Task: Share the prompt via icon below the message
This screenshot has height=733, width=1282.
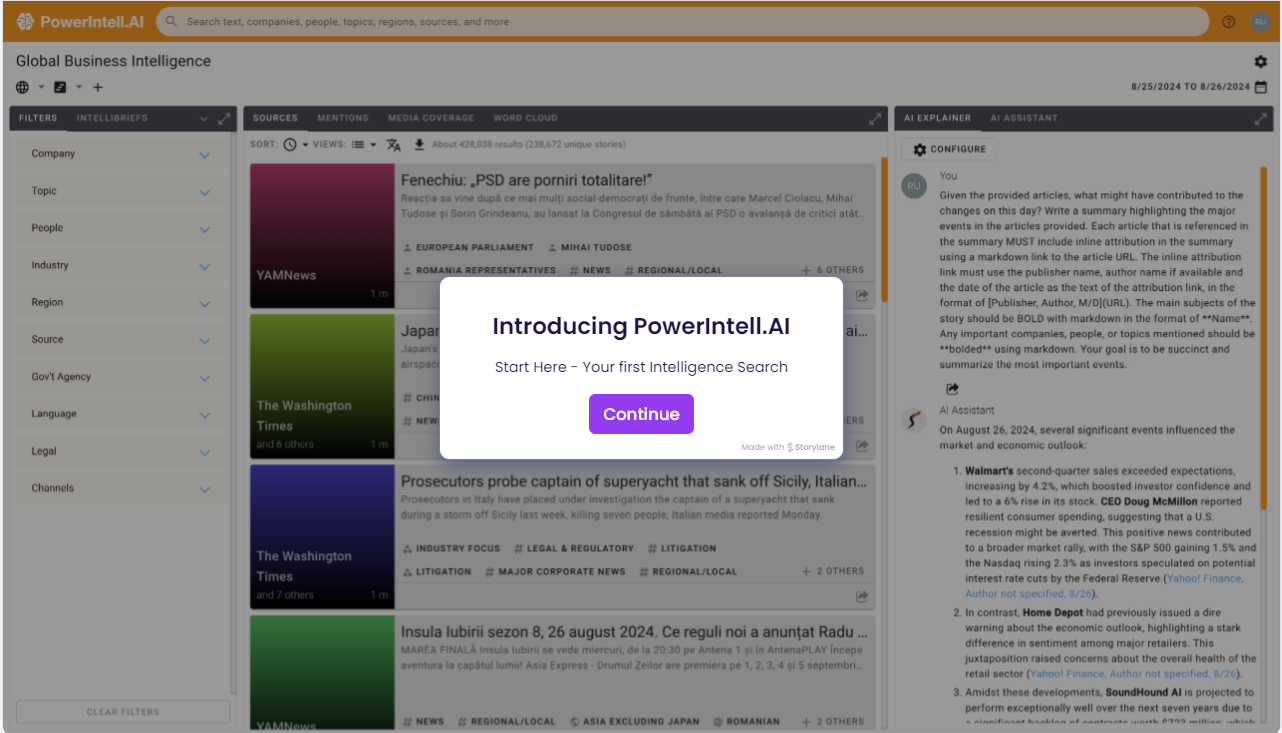Action: click(x=952, y=389)
